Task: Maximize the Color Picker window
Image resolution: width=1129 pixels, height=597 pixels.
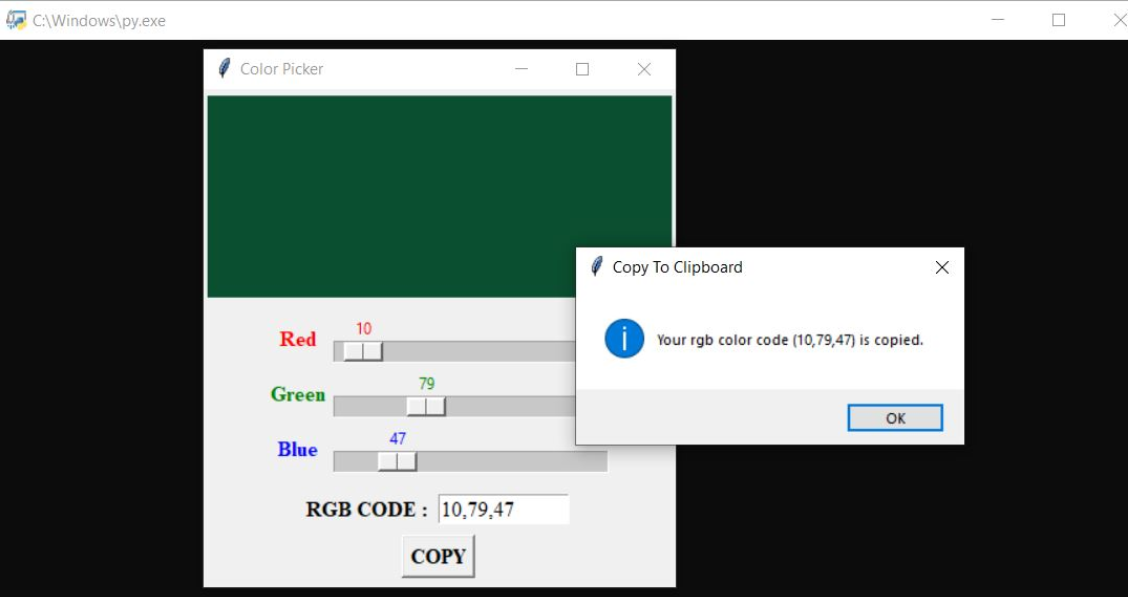Action: [582, 69]
